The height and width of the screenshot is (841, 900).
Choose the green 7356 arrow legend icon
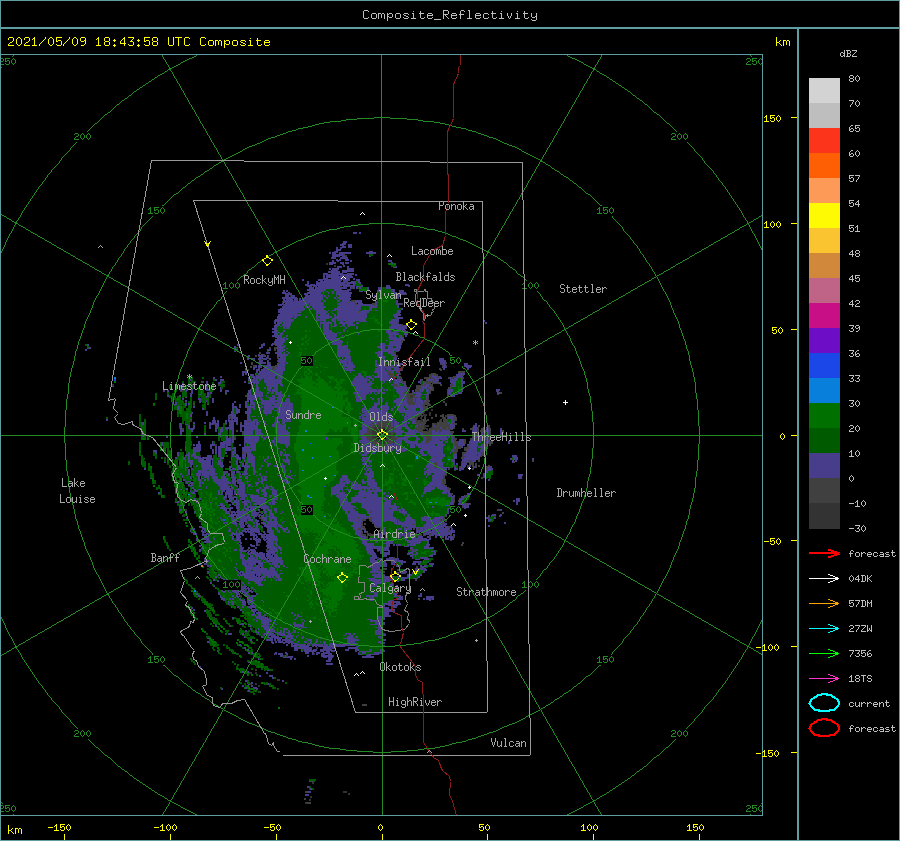824,653
